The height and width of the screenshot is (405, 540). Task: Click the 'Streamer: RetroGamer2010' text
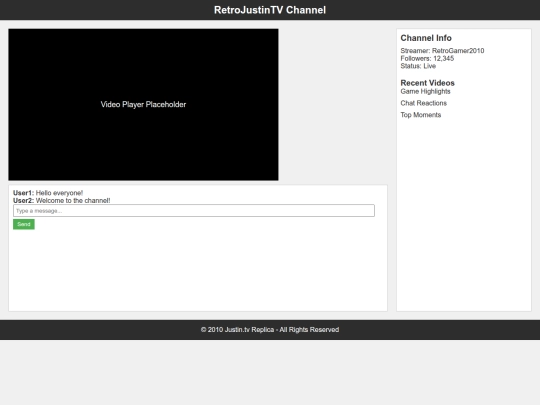pyautogui.click(x=442, y=51)
